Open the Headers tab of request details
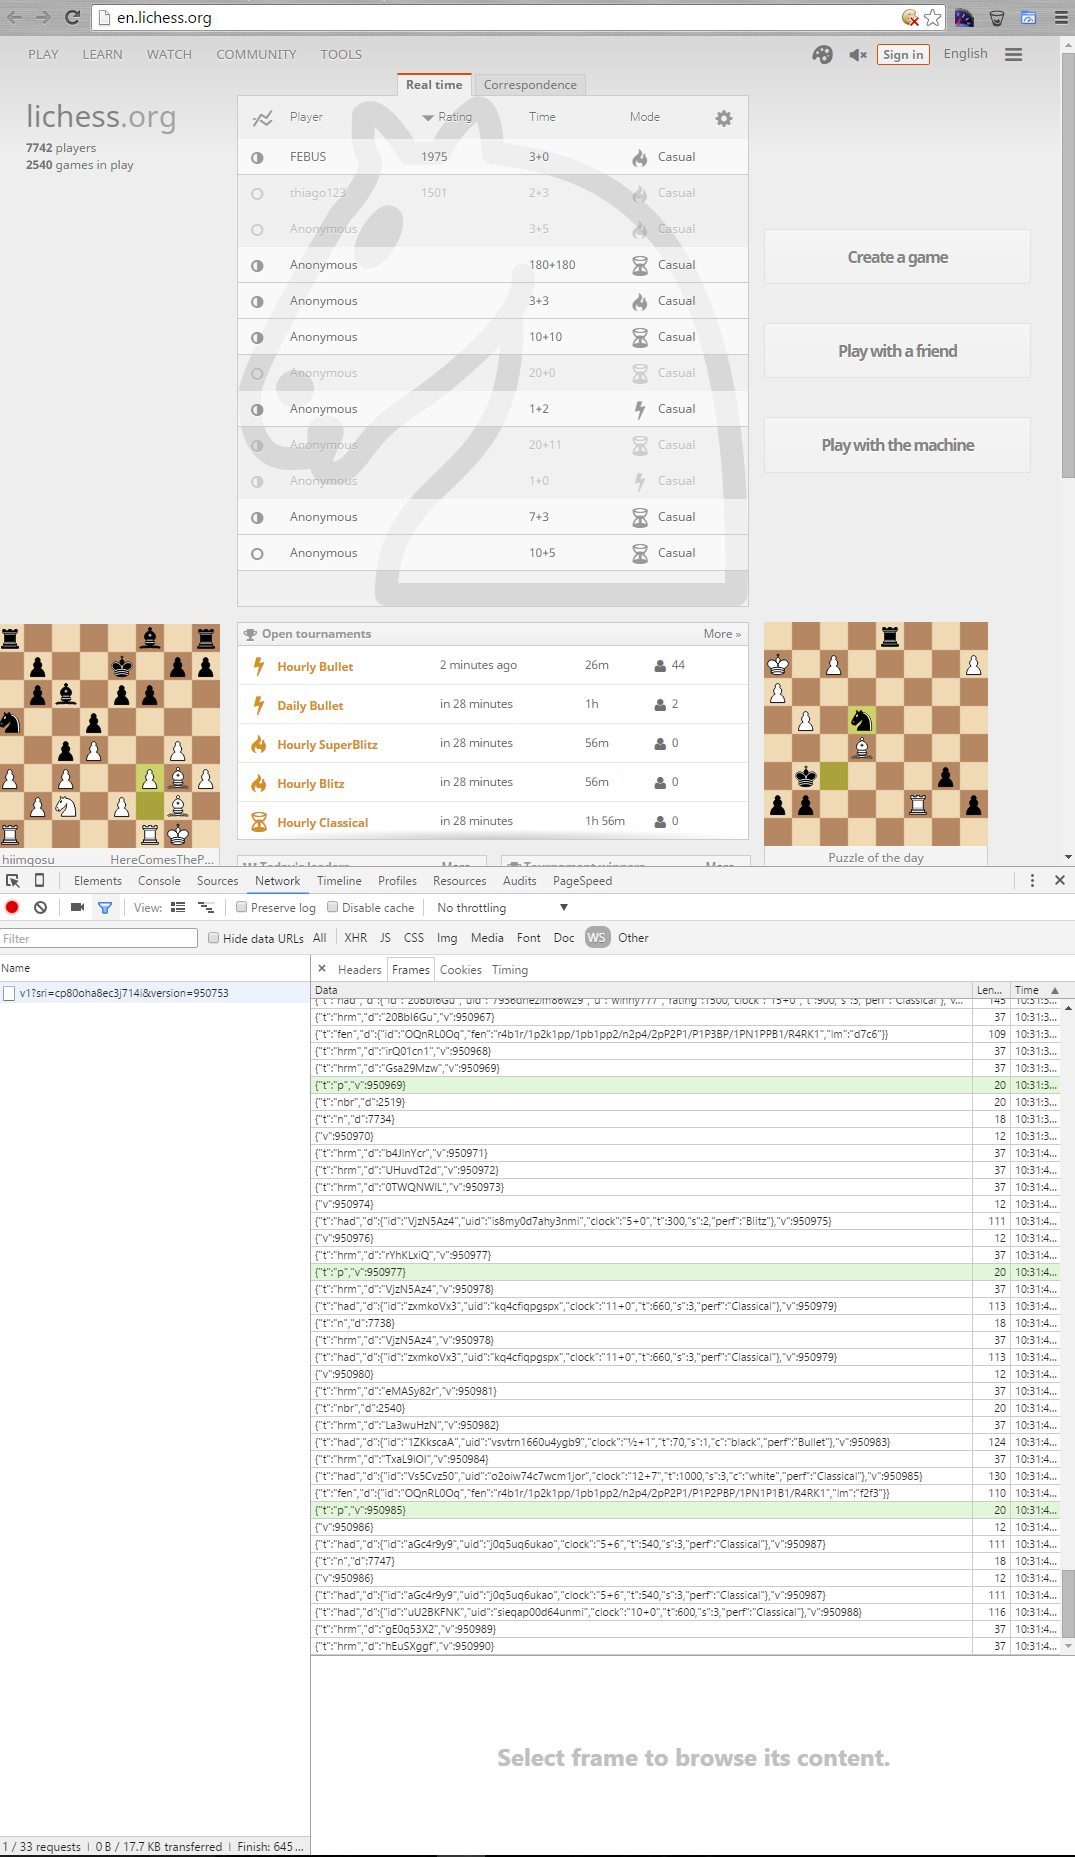 359,969
